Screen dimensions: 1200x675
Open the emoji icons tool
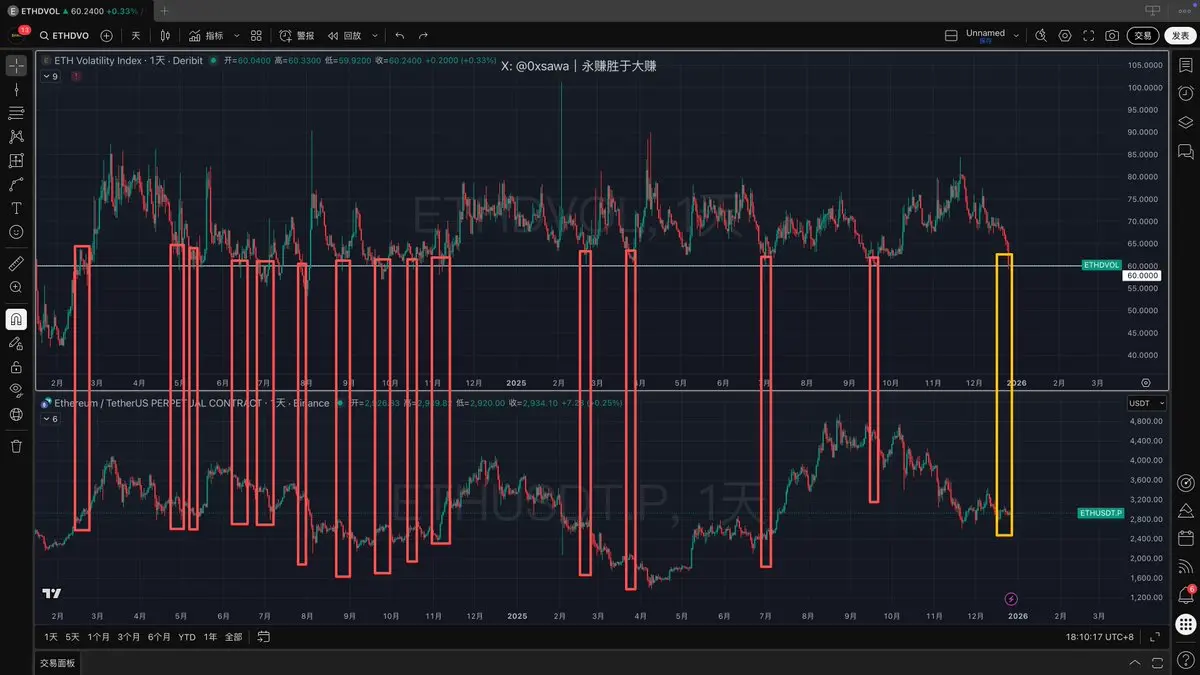(x=16, y=232)
